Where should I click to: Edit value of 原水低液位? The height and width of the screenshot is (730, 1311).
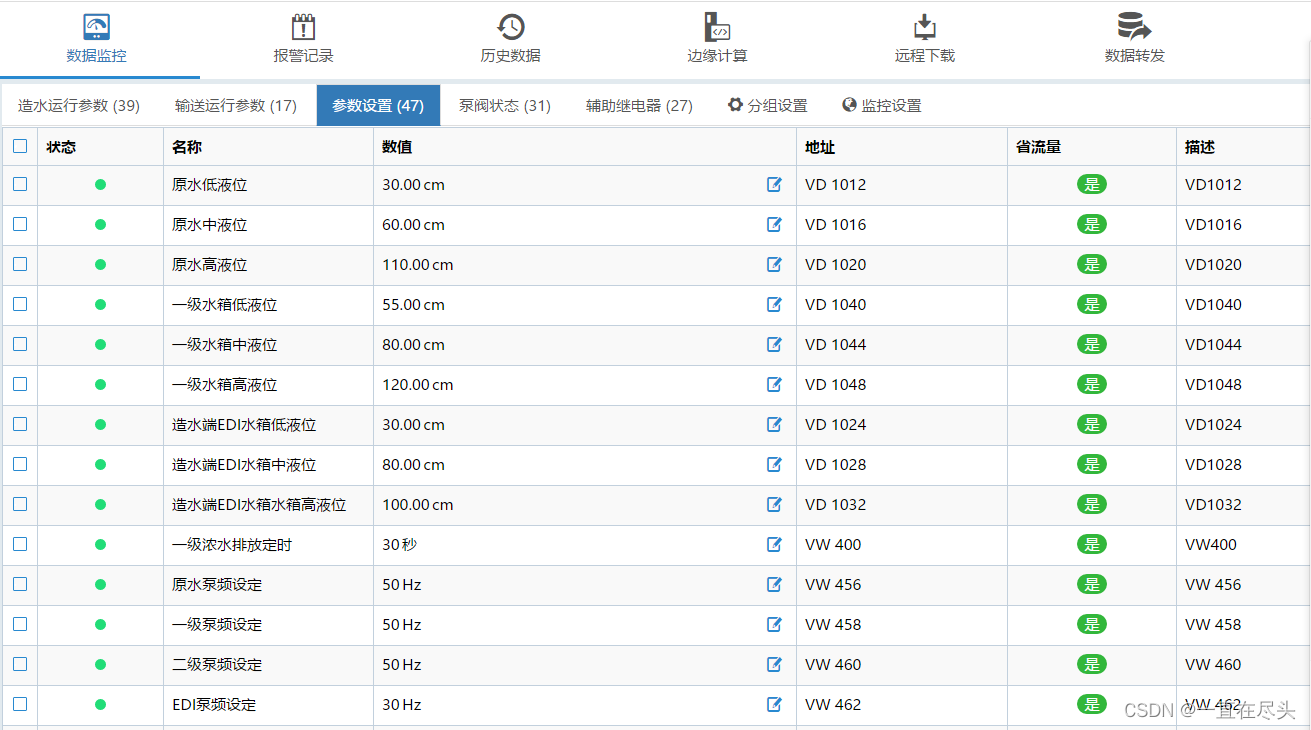coord(774,184)
